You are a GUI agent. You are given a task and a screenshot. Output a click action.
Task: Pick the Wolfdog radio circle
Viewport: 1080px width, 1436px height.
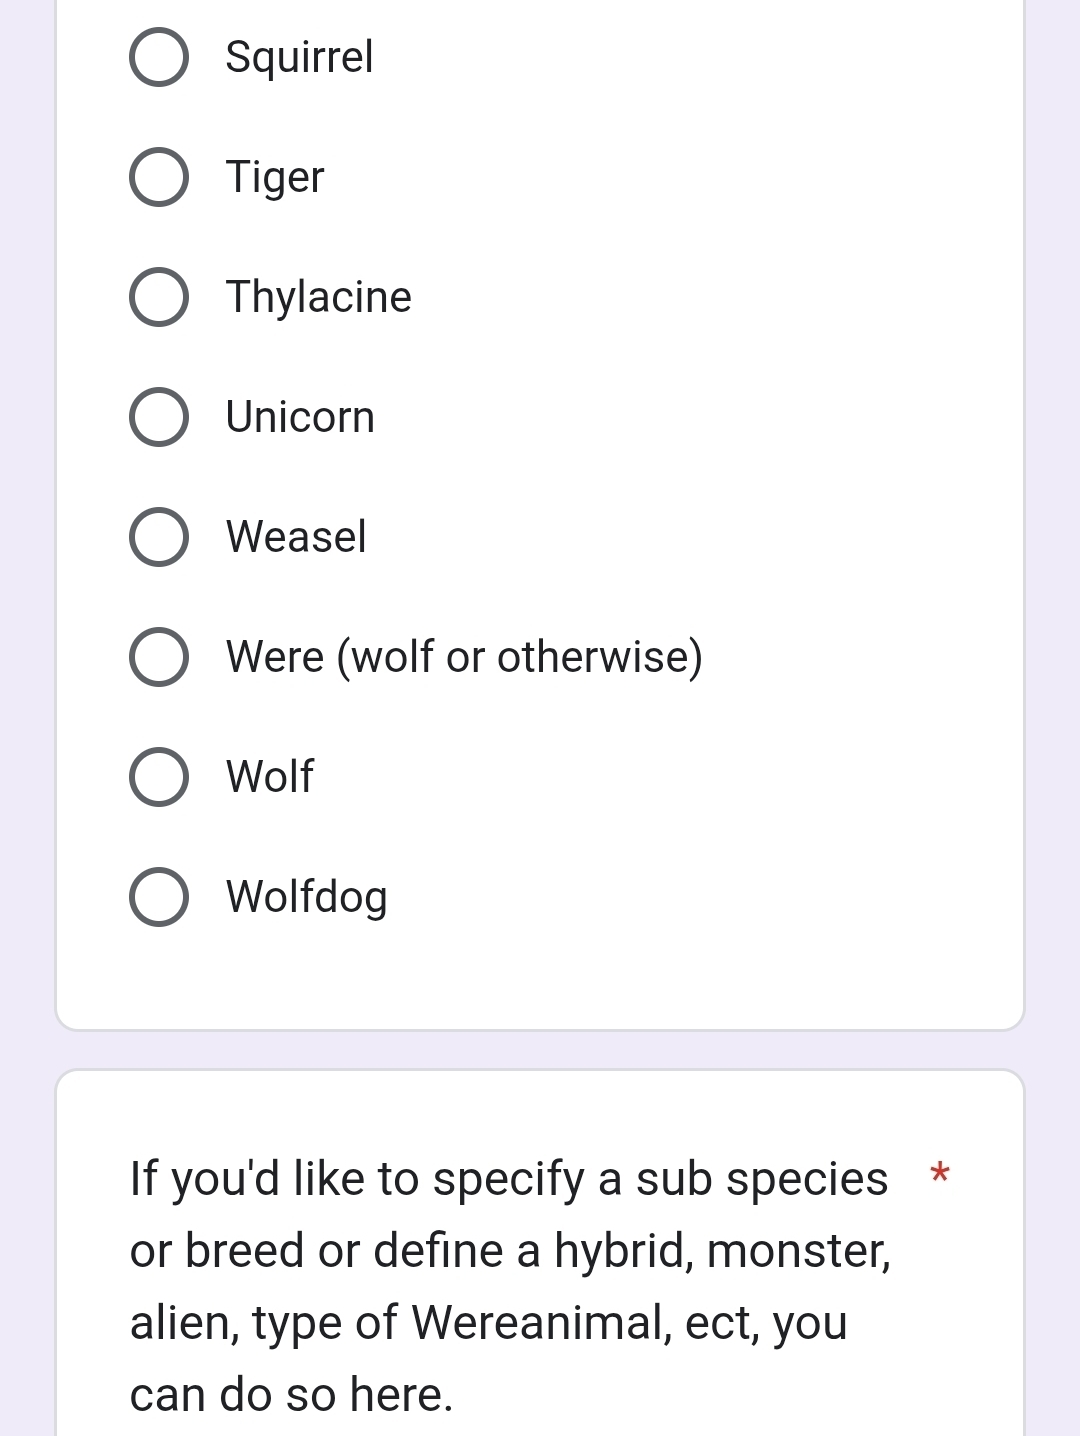(x=159, y=897)
